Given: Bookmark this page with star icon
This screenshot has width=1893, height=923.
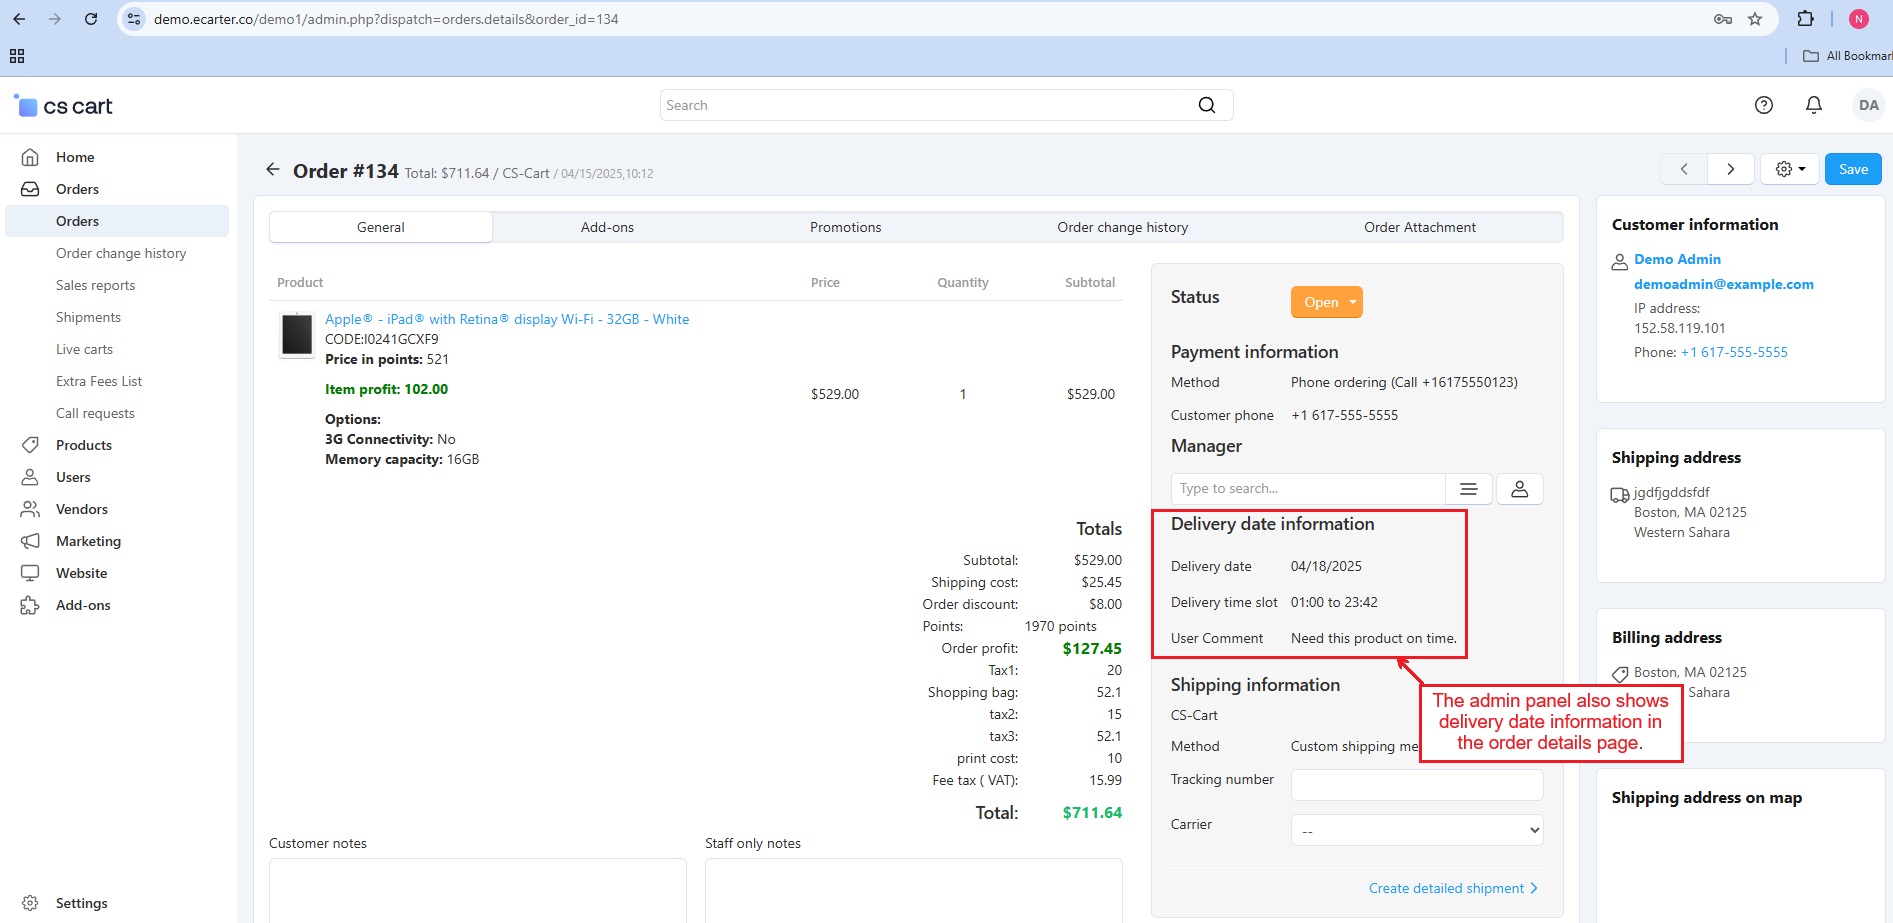Looking at the screenshot, I should click(1754, 19).
